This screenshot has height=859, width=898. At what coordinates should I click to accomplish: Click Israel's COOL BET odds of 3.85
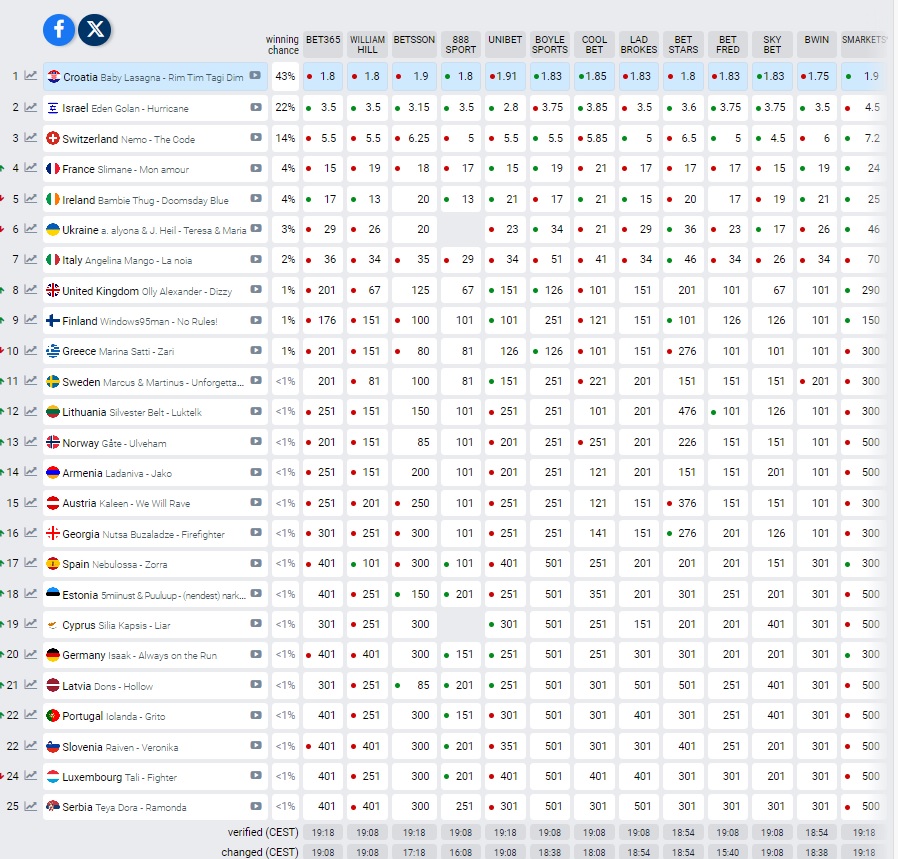click(594, 108)
